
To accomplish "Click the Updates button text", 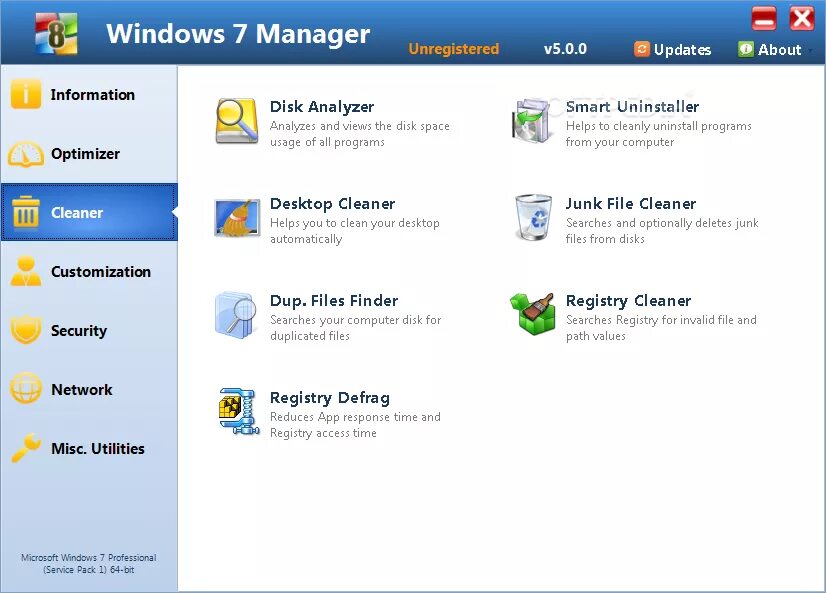I will pyautogui.click(x=683, y=50).
